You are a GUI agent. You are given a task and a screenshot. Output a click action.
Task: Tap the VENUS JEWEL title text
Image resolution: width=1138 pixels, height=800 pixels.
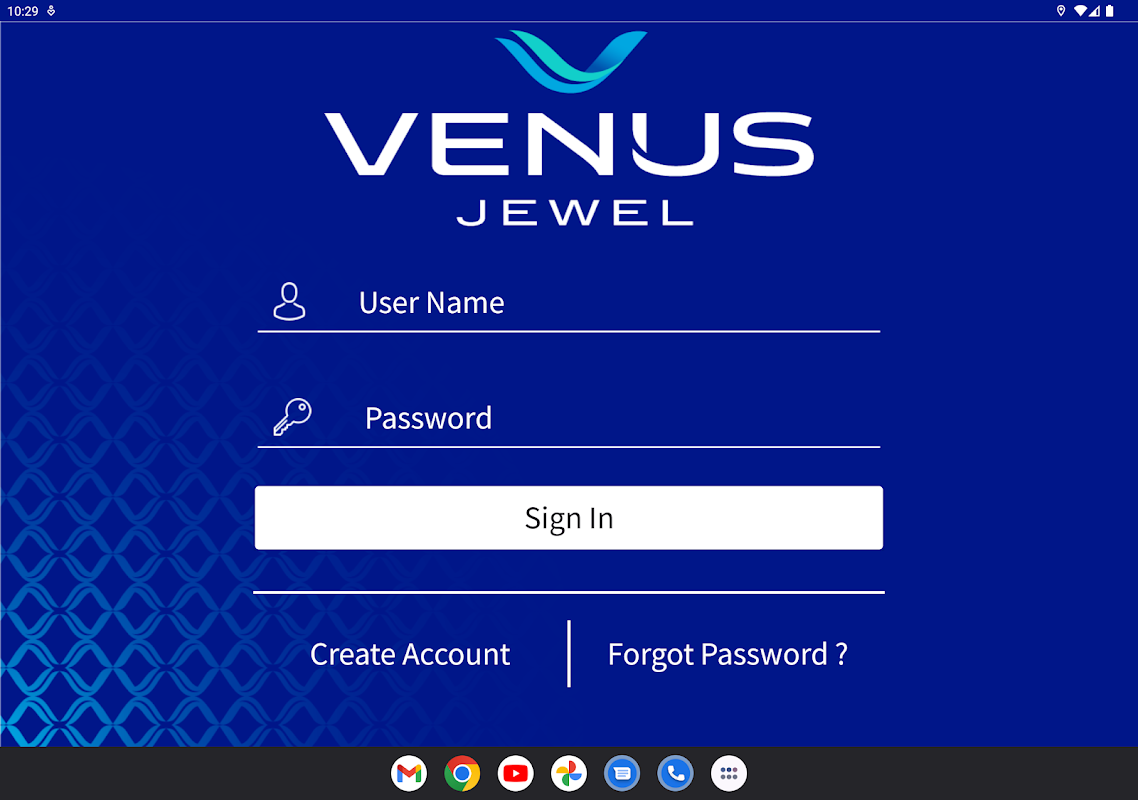point(570,168)
